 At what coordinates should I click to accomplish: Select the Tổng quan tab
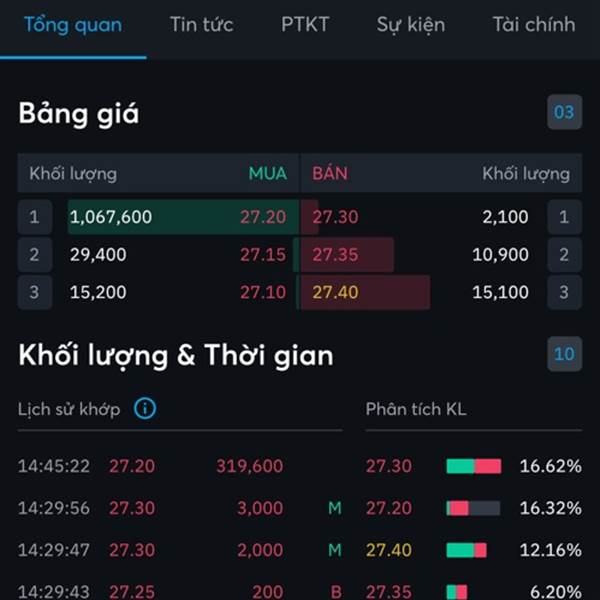73,25
